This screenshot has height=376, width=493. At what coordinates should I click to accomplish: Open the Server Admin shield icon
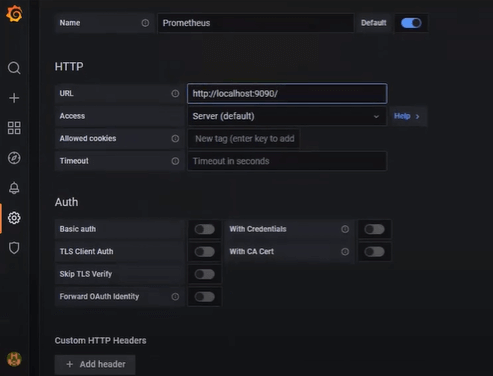click(x=14, y=248)
